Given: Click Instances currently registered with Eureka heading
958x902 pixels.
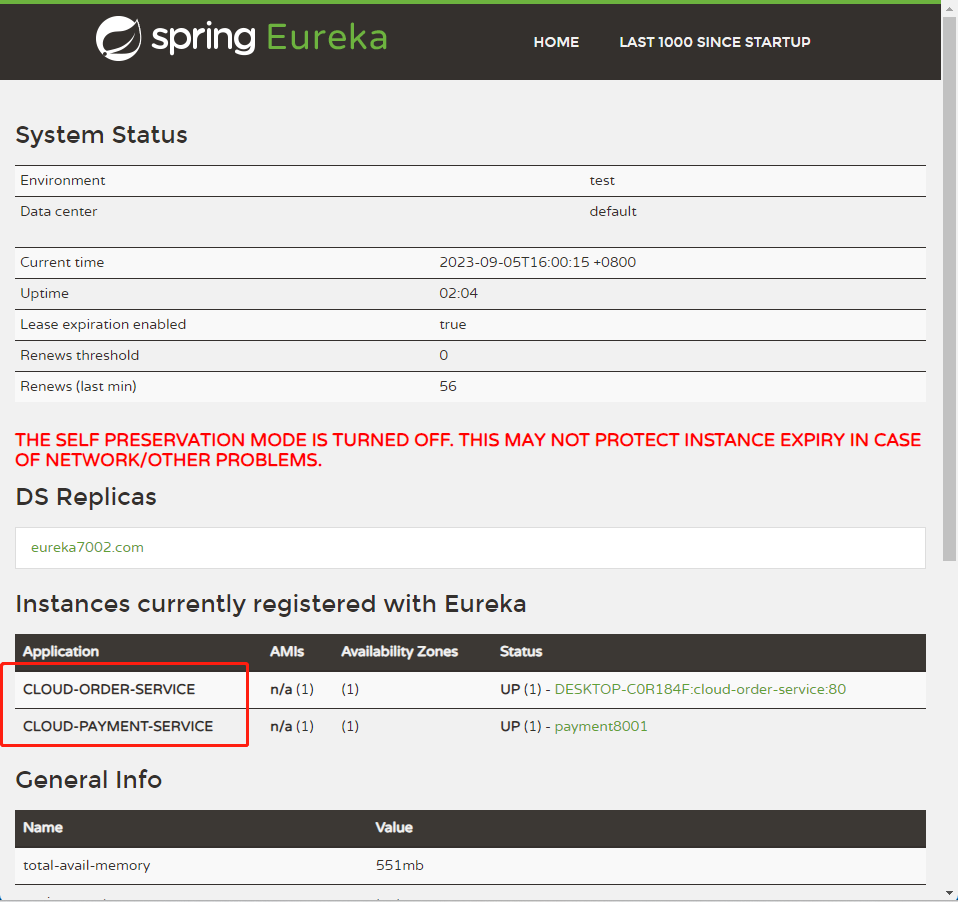Looking at the screenshot, I should 271,604.
